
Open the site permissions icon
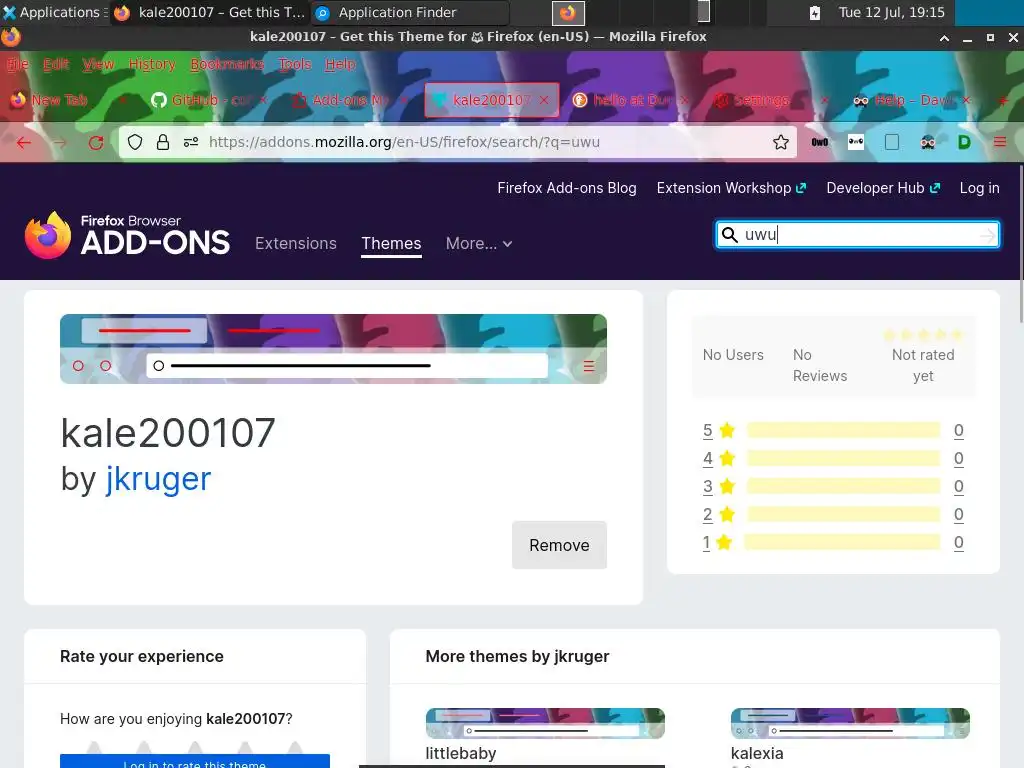[191, 142]
